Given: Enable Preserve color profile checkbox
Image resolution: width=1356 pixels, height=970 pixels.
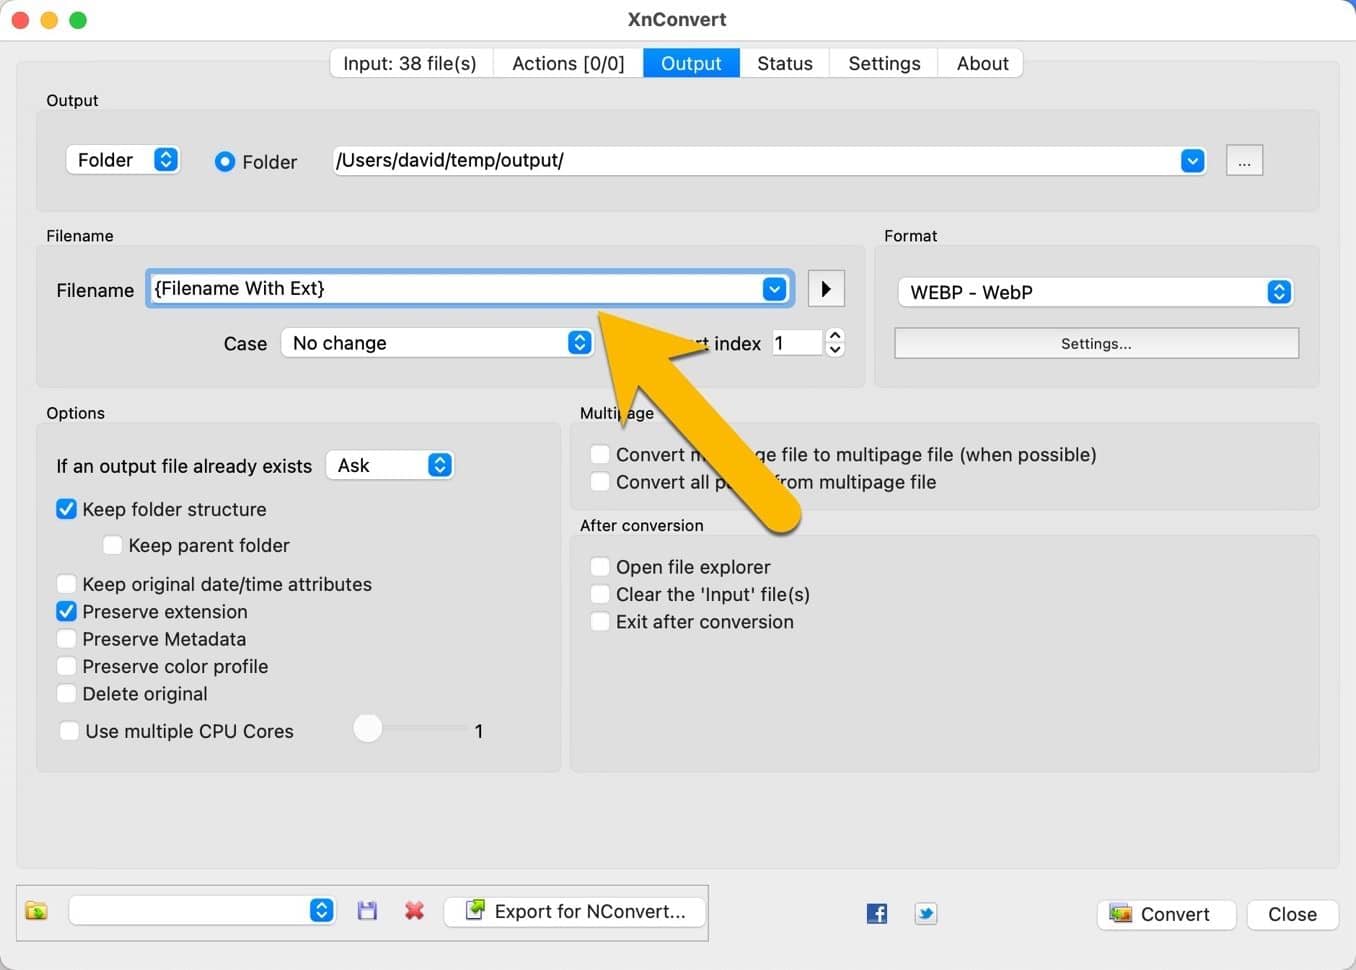Looking at the screenshot, I should point(67,666).
